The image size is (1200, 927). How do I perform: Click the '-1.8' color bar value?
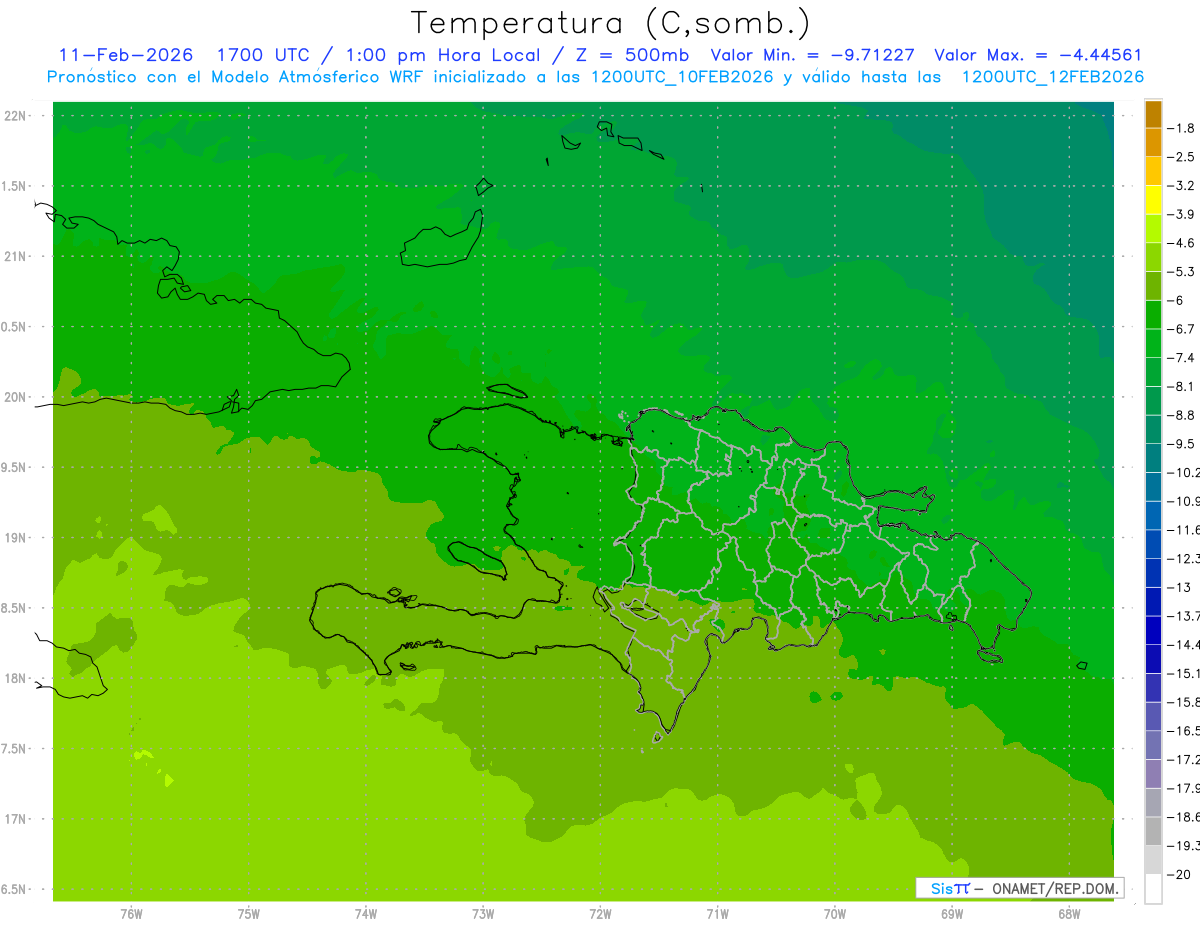click(x=1182, y=128)
